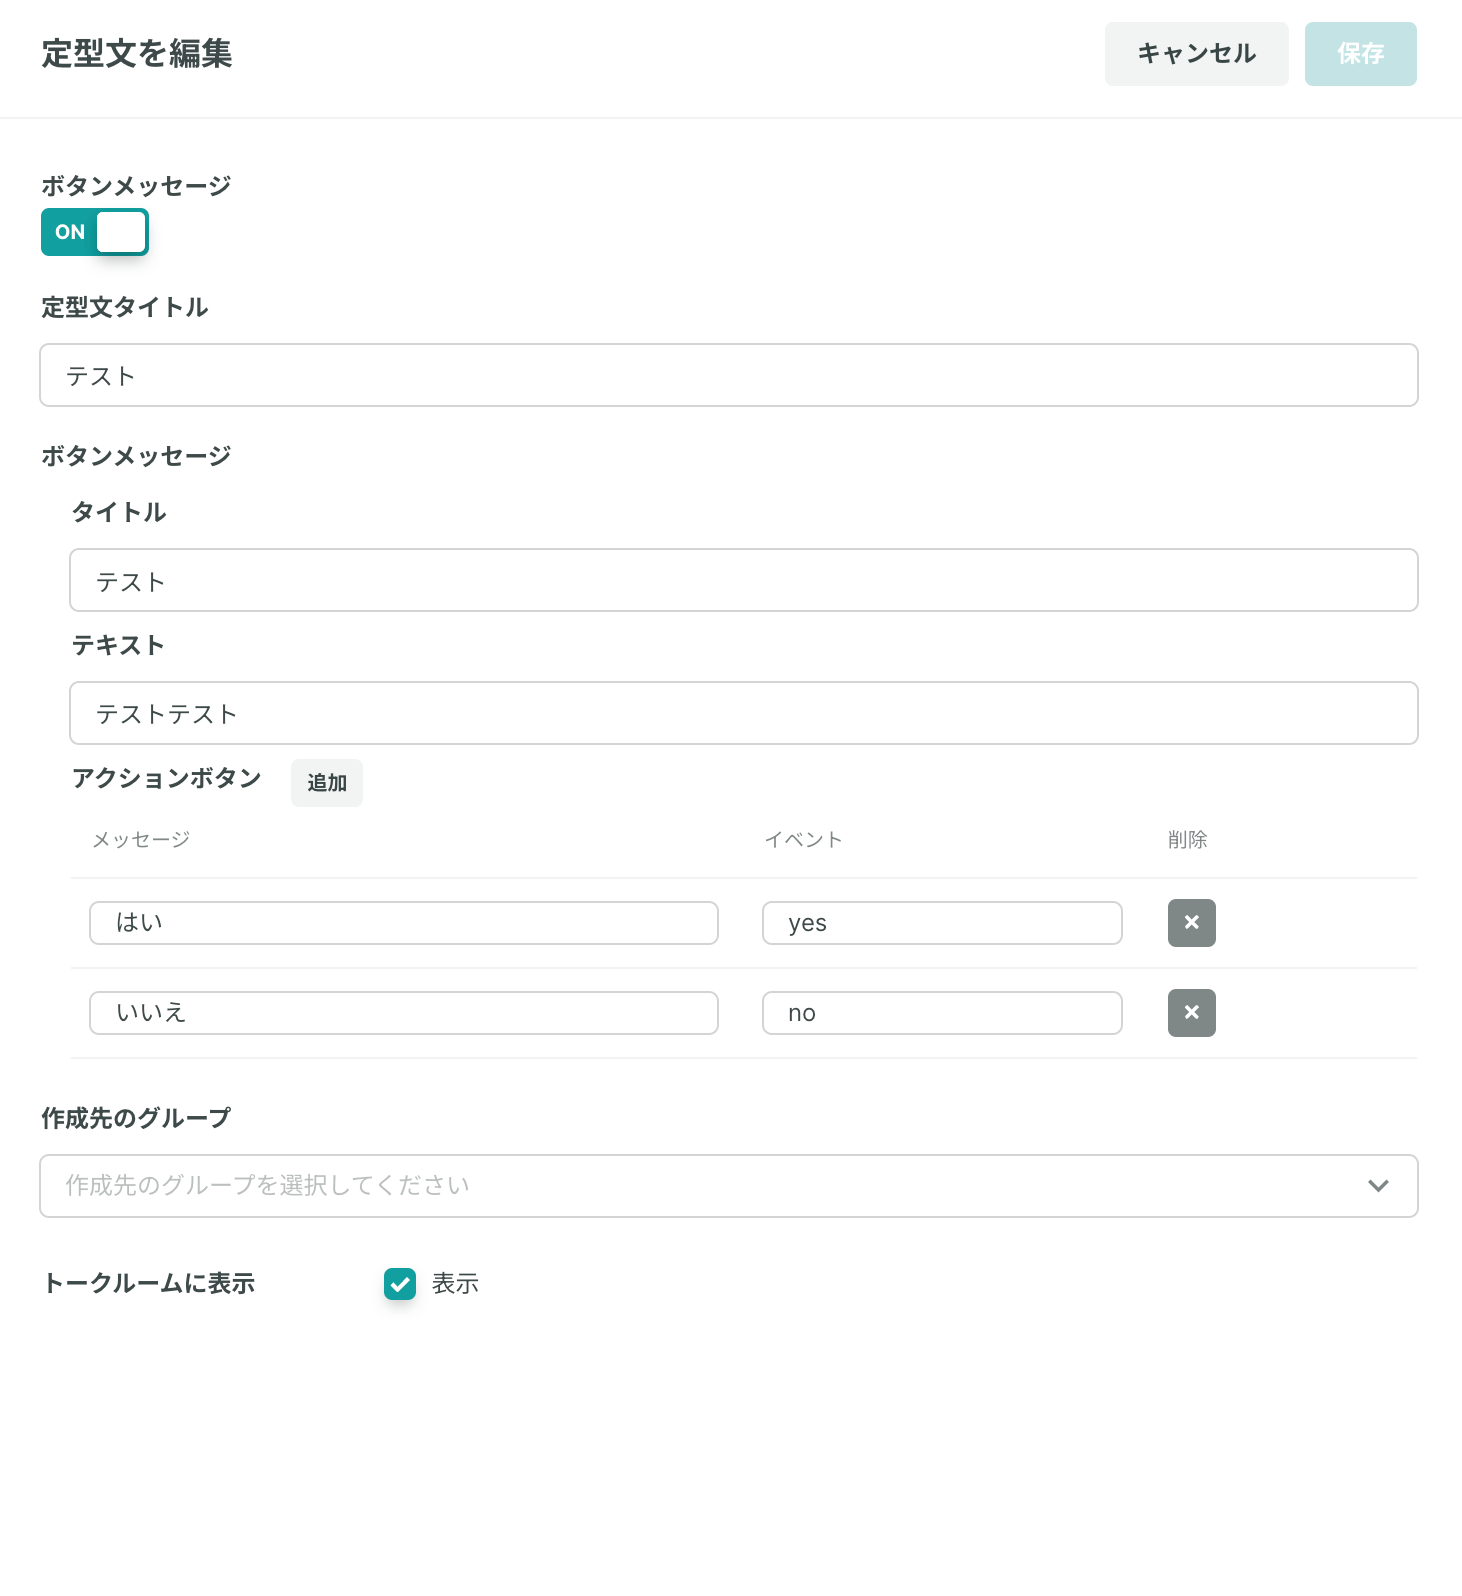1462x1596 pixels.
Task: Click the button message タイトル field
Action: pos(744,580)
